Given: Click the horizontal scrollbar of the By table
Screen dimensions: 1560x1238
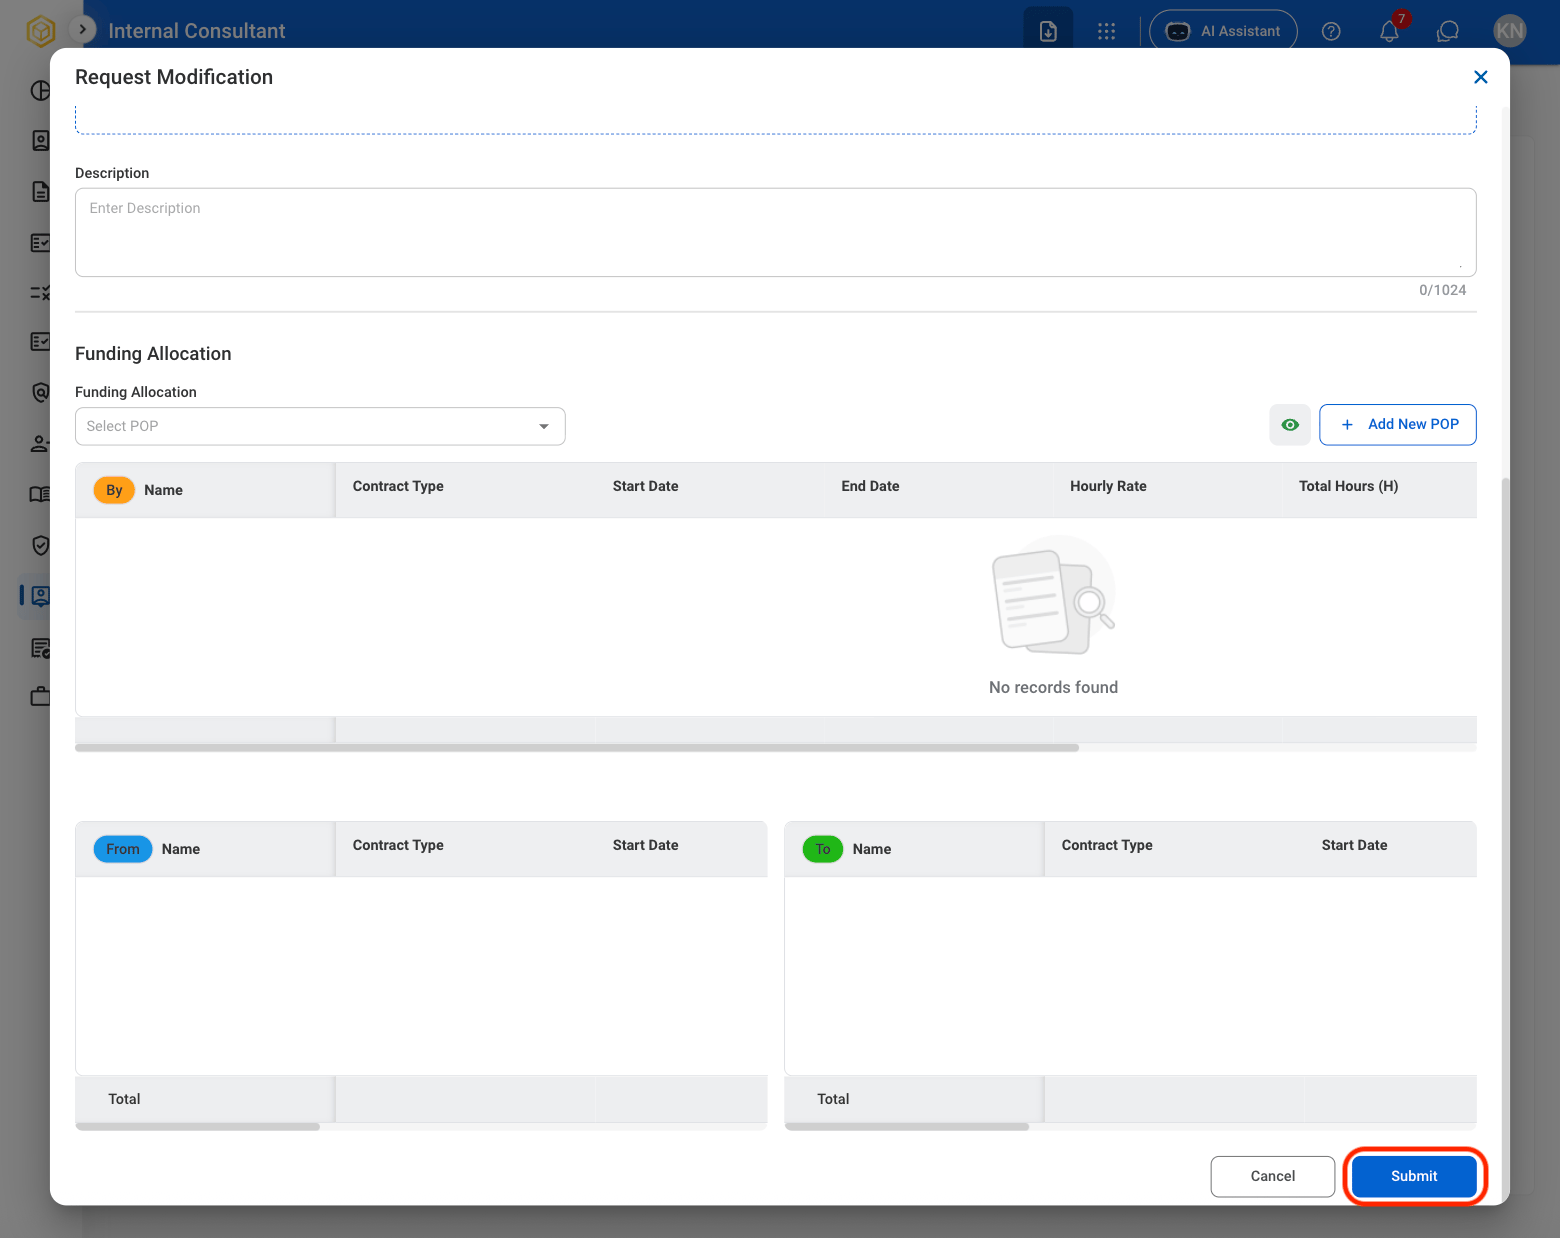Looking at the screenshot, I should coord(577,748).
